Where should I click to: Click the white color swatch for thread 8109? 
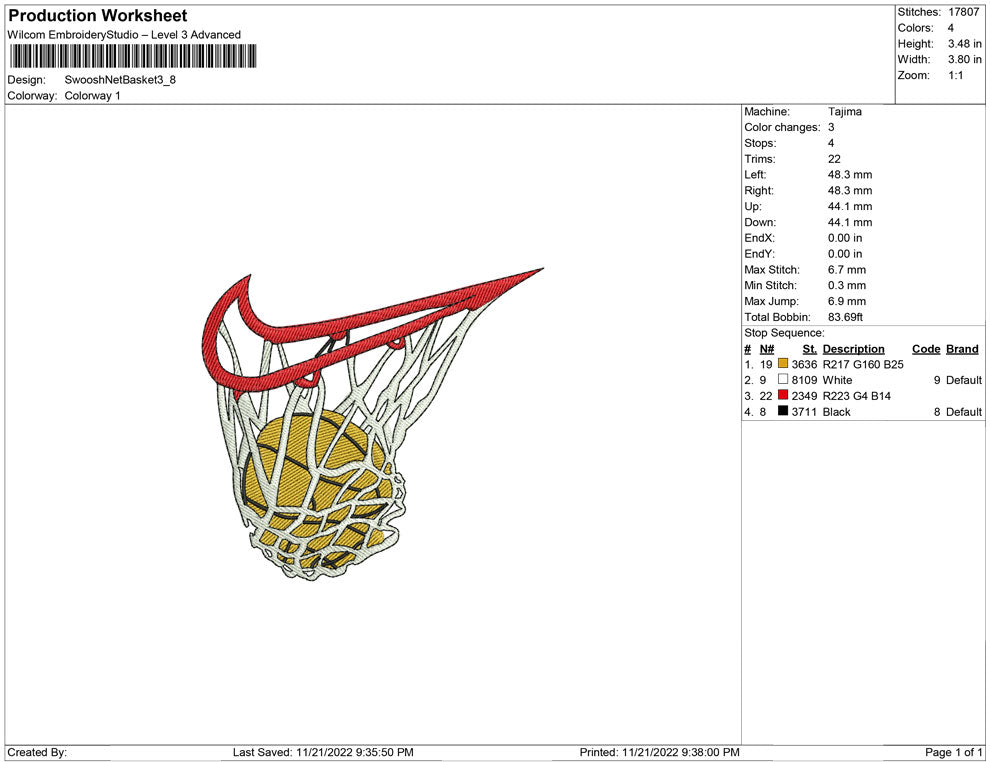(783, 379)
